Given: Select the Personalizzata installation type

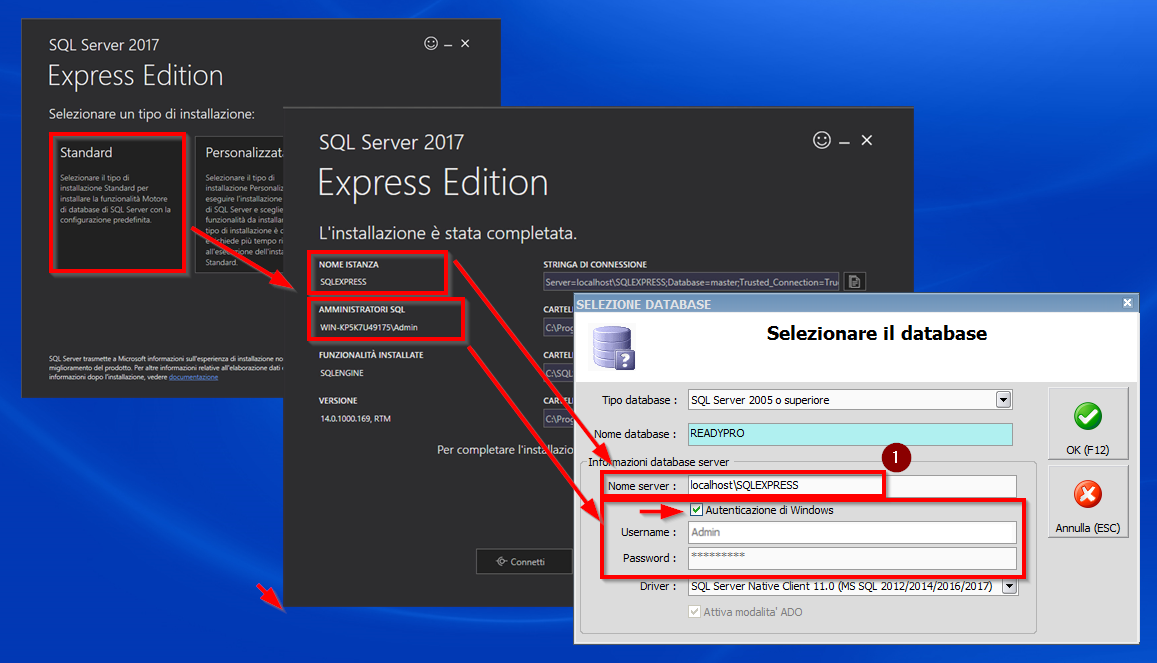Looking at the screenshot, I should click(x=241, y=203).
